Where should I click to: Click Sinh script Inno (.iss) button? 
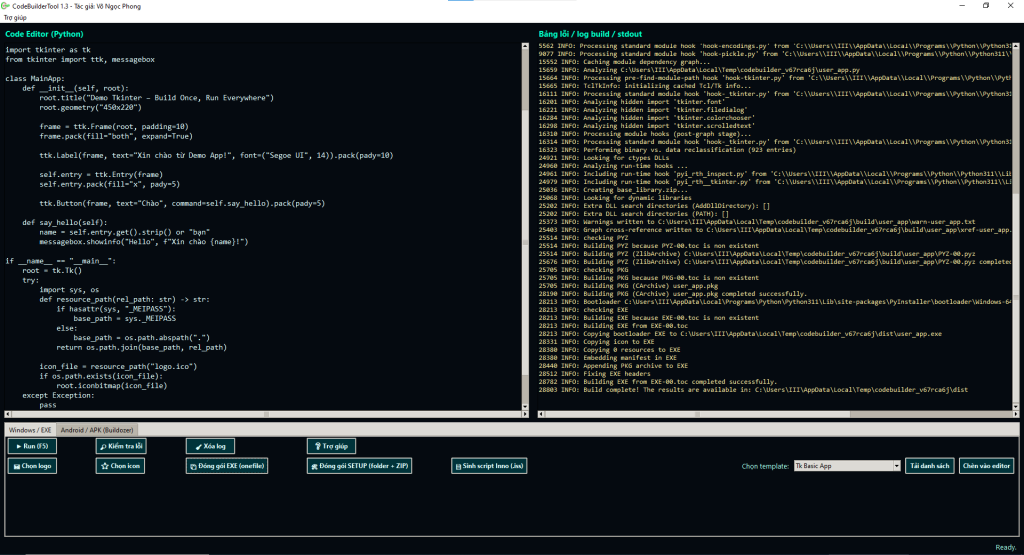click(x=489, y=466)
